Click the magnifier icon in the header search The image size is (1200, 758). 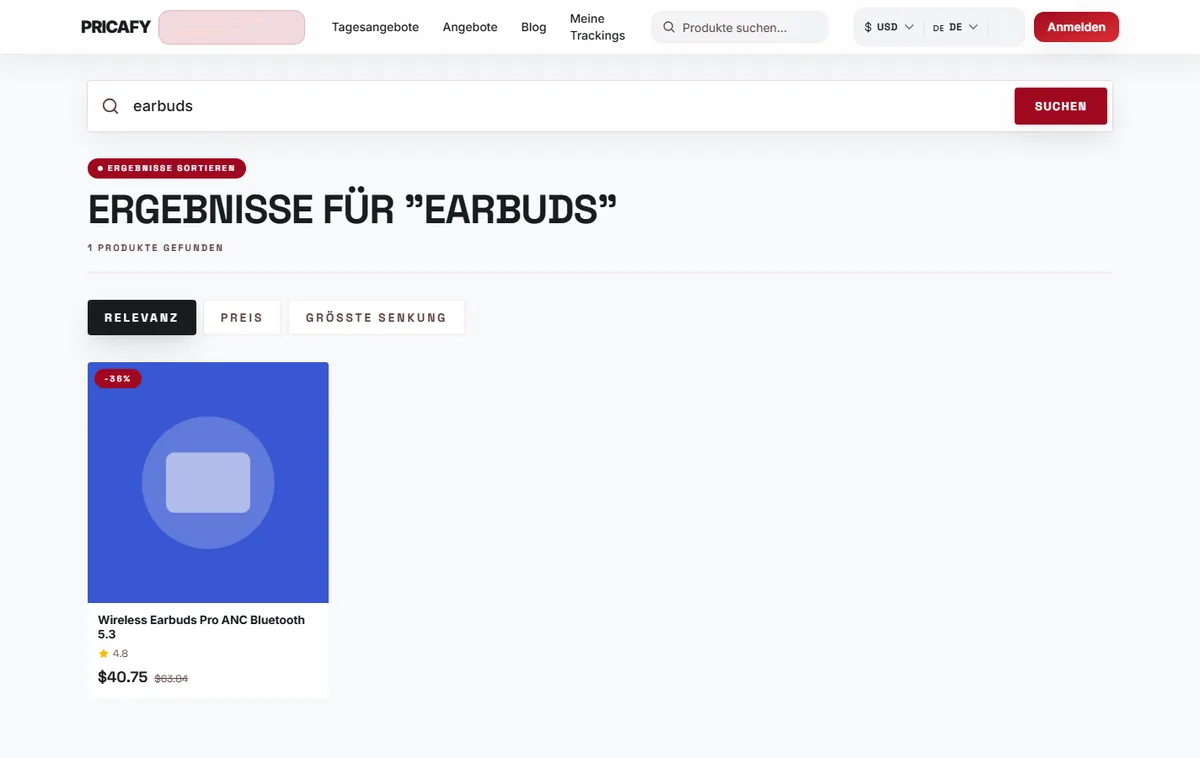(669, 28)
